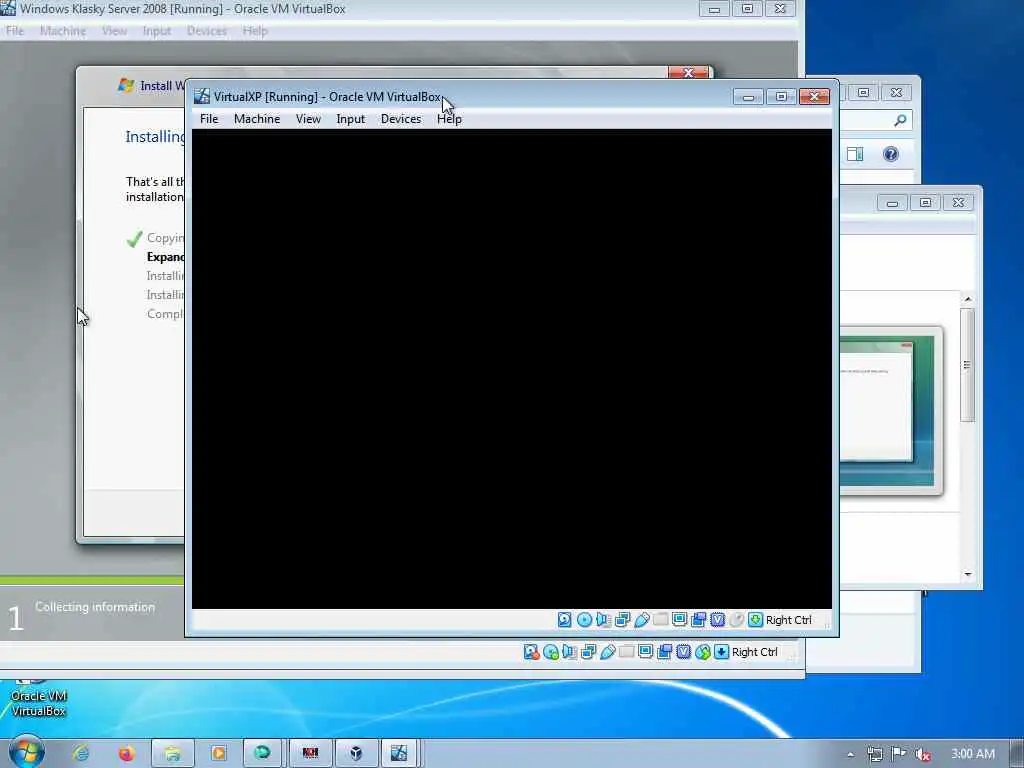Click the window preview thumbnail on right
1024x768 pixels.
891,411
